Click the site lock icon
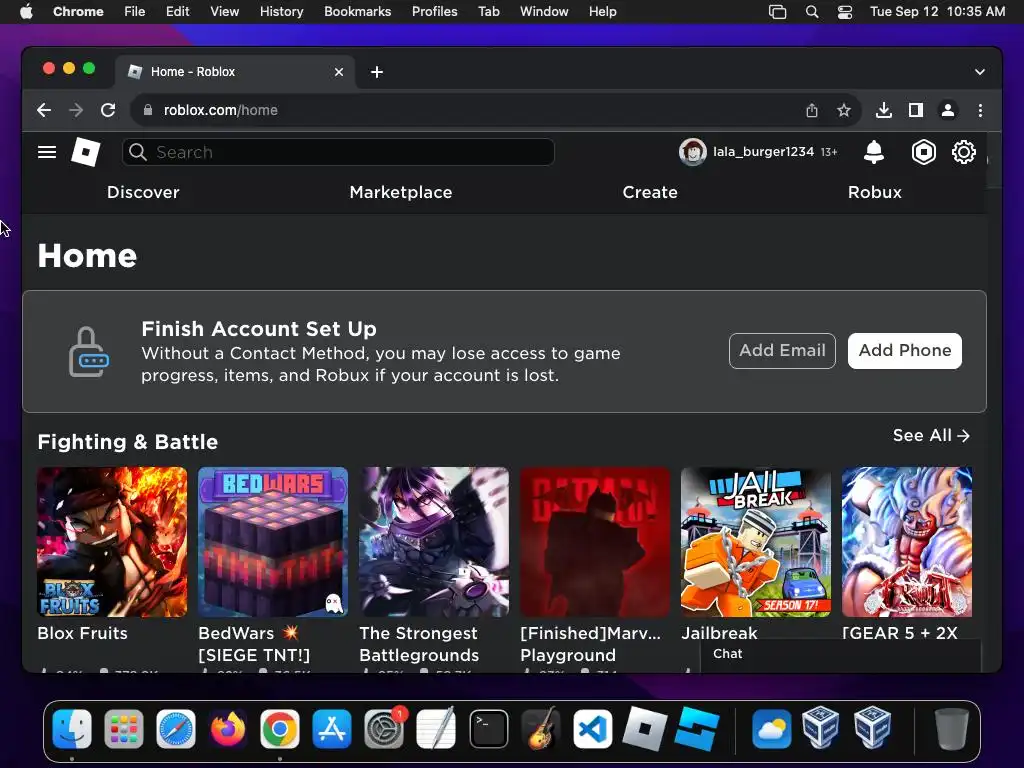Screen dimensions: 1024x768 pyautogui.click(x=148, y=110)
